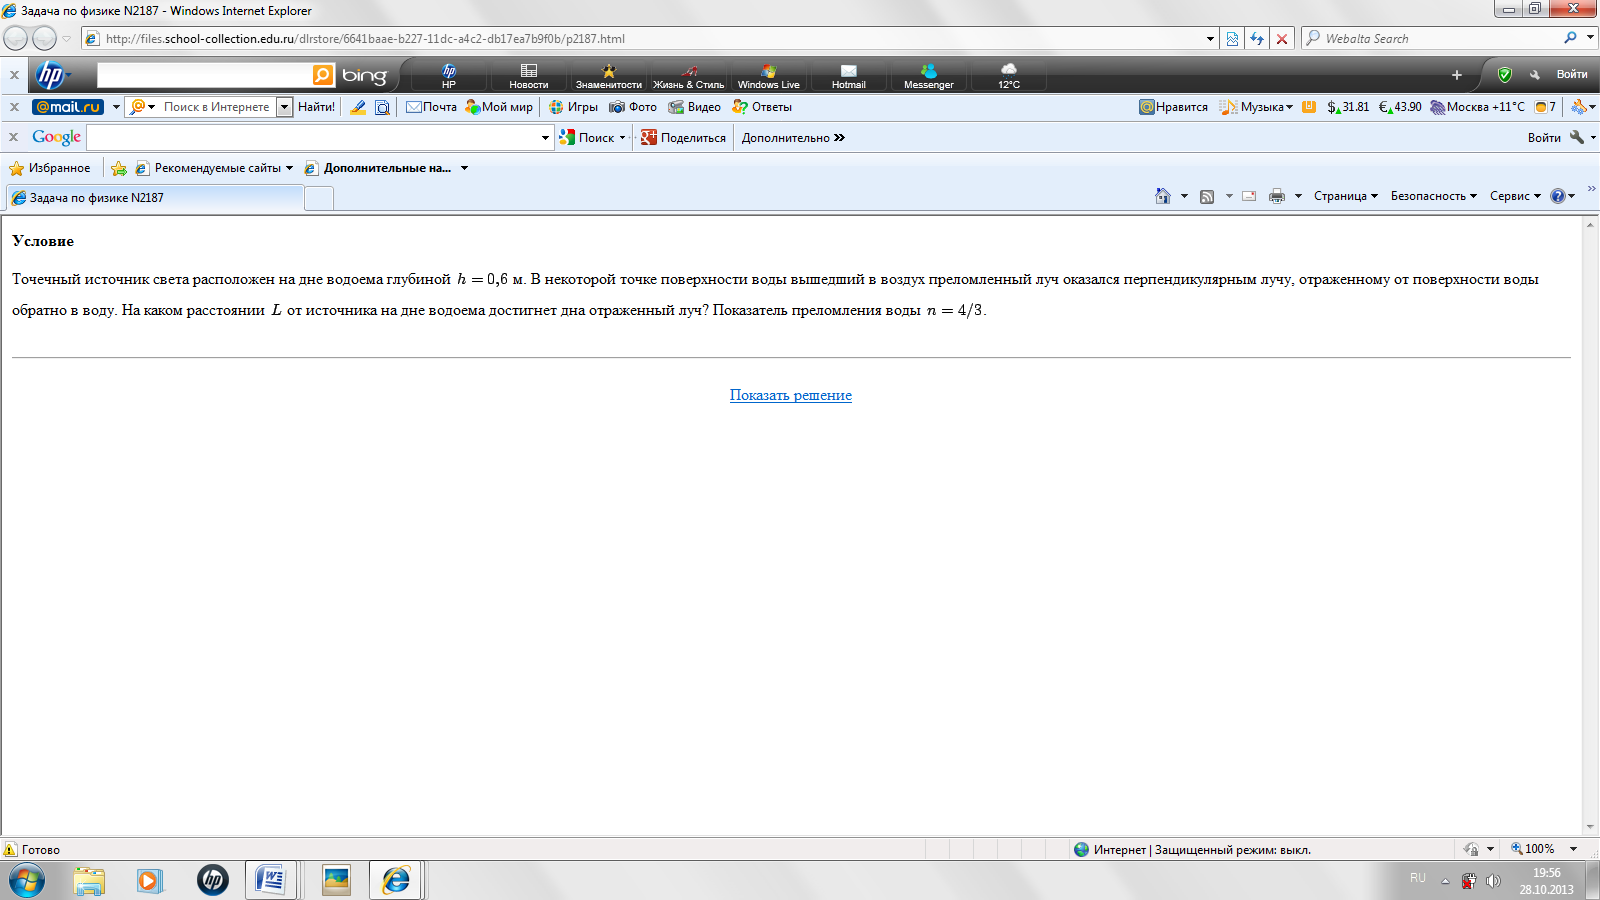This screenshot has height=900, width=1600.
Task: Click the @mail.ru logo button
Action: 68,107
